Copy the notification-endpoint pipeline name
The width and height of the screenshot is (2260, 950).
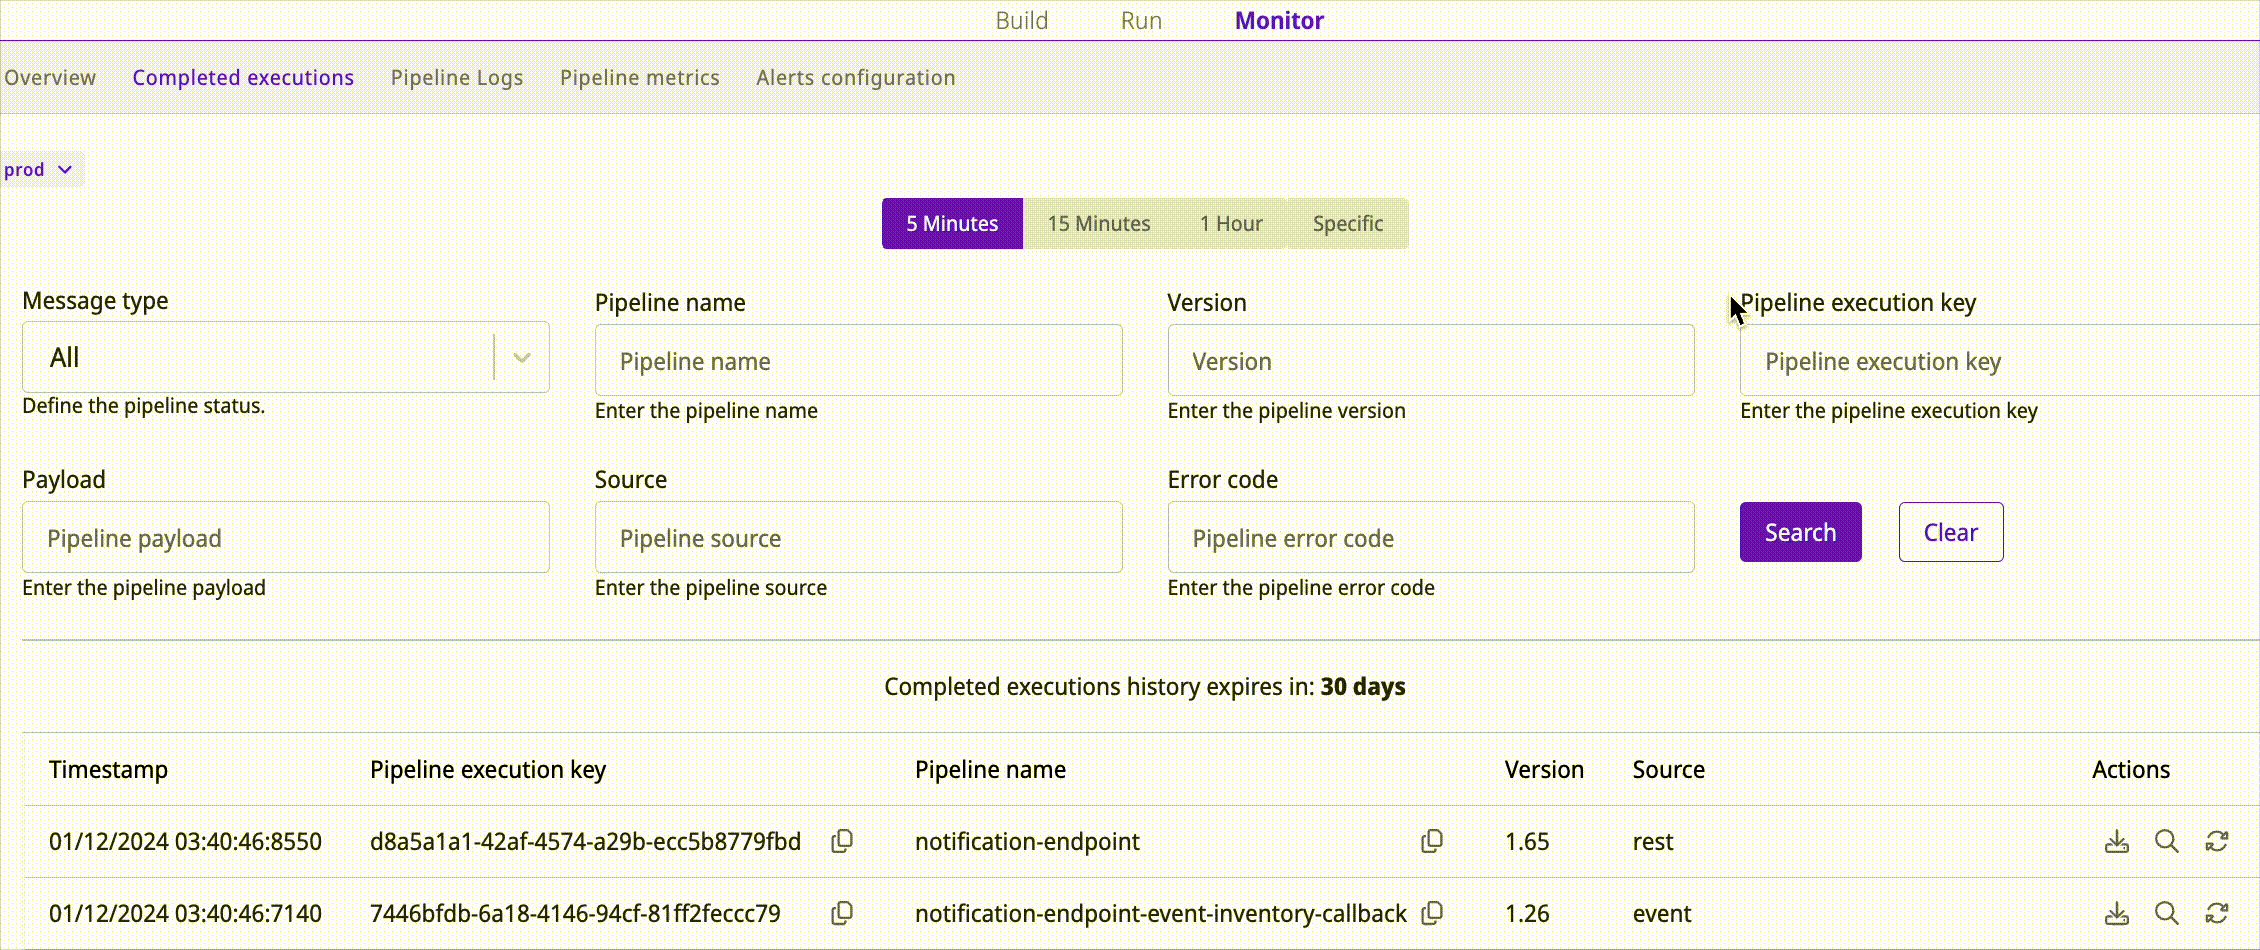tap(1432, 841)
